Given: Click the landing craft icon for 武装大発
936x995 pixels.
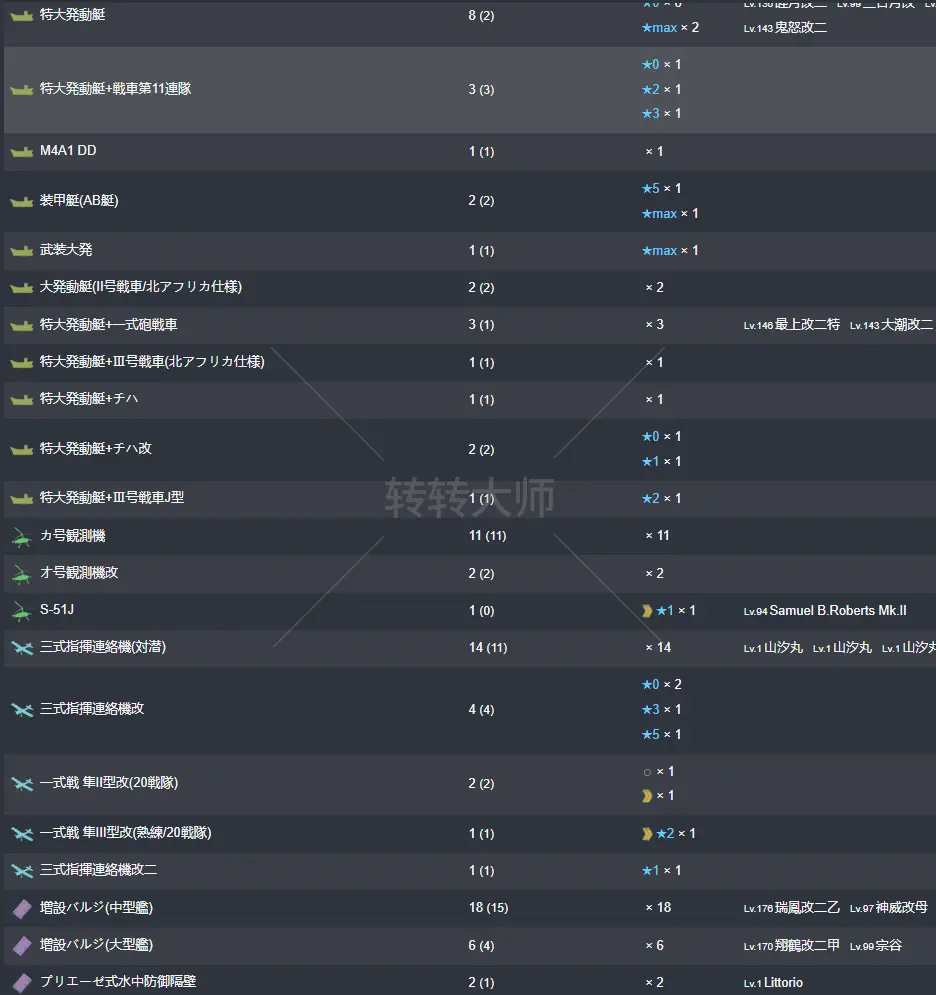Looking at the screenshot, I should (x=22, y=251).
